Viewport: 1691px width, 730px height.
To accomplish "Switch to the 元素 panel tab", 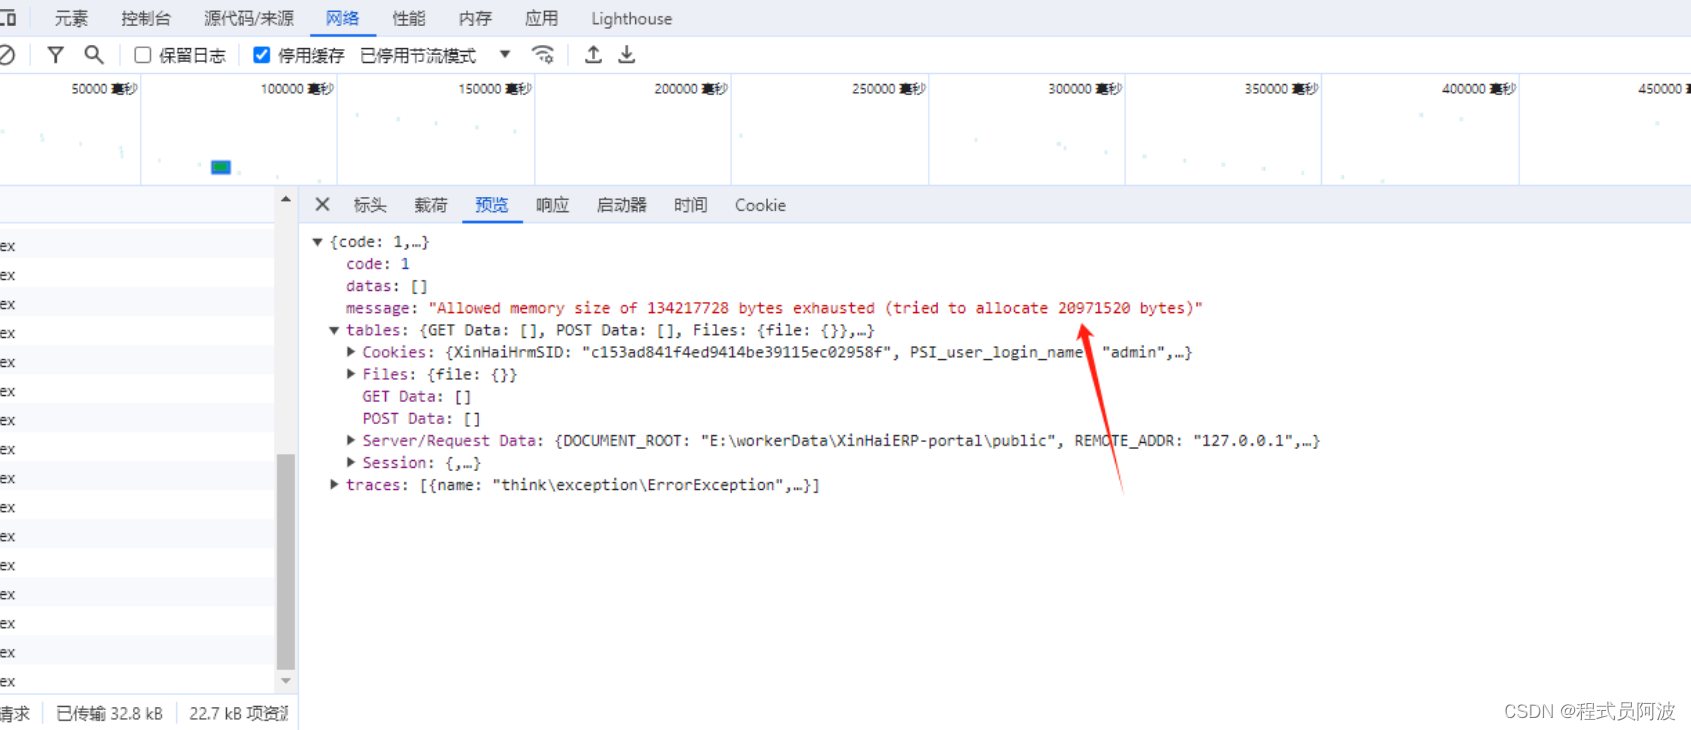I will (x=71, y=18).
